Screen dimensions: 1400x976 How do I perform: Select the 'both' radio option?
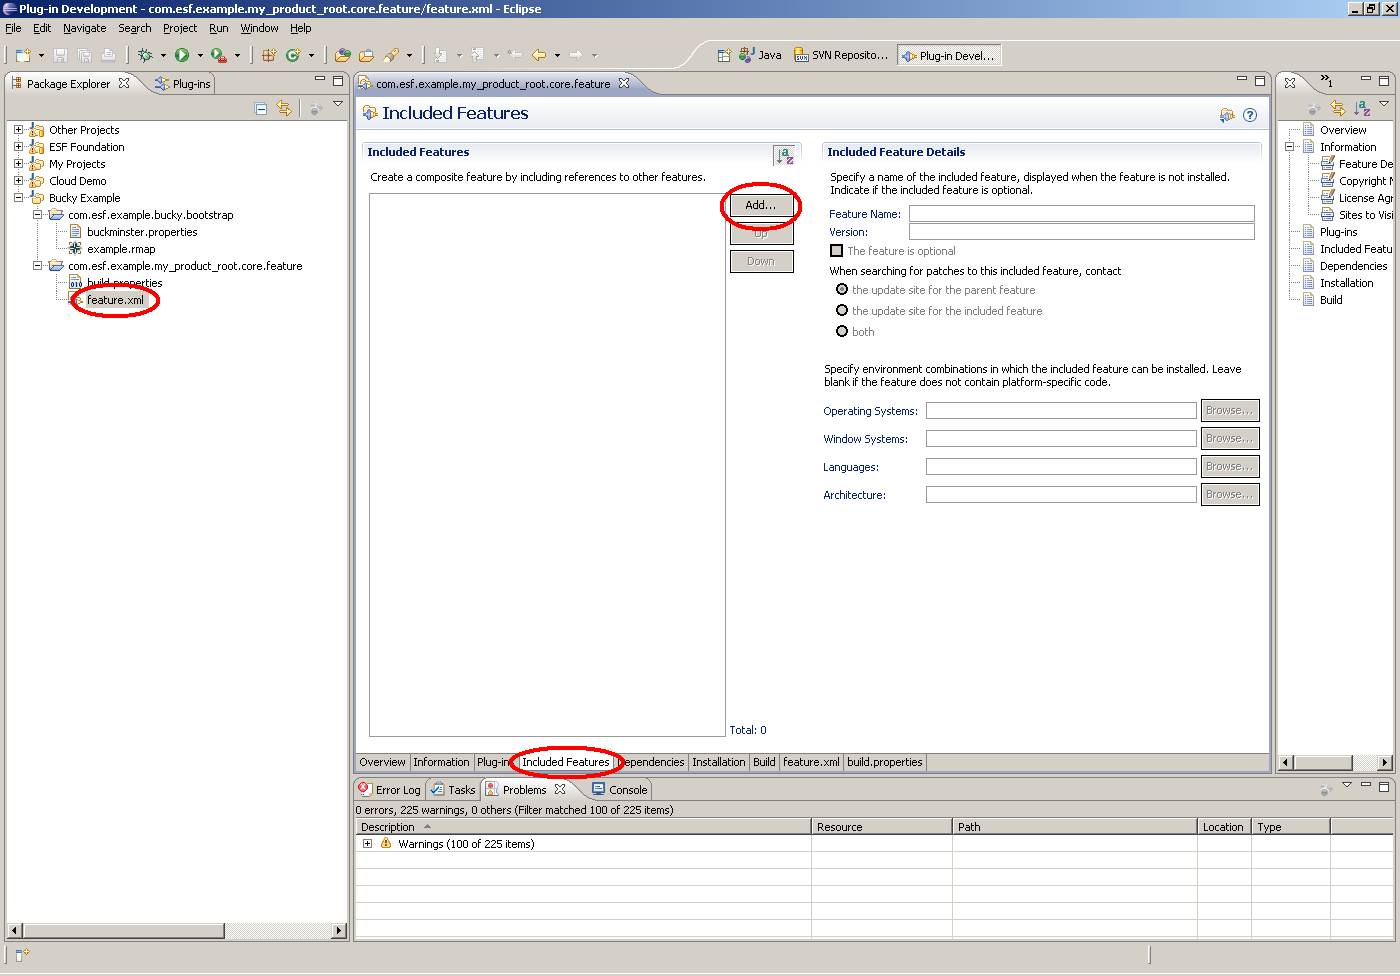(x=842, y=332)
